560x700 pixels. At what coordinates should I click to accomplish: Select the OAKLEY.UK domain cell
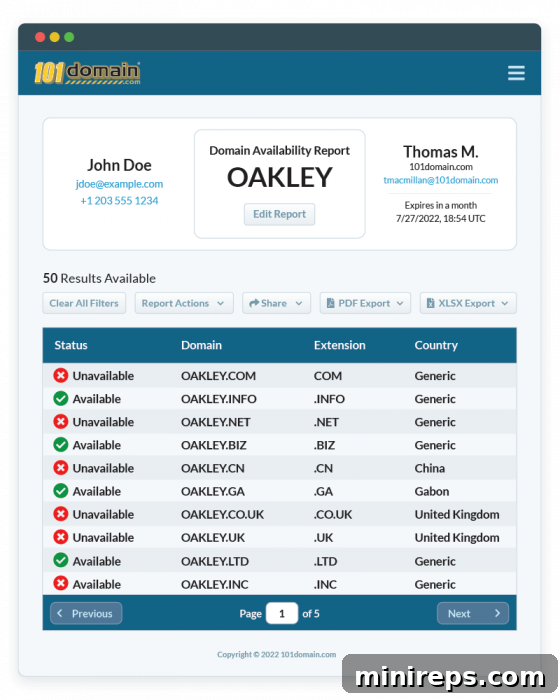coord(213,538)
